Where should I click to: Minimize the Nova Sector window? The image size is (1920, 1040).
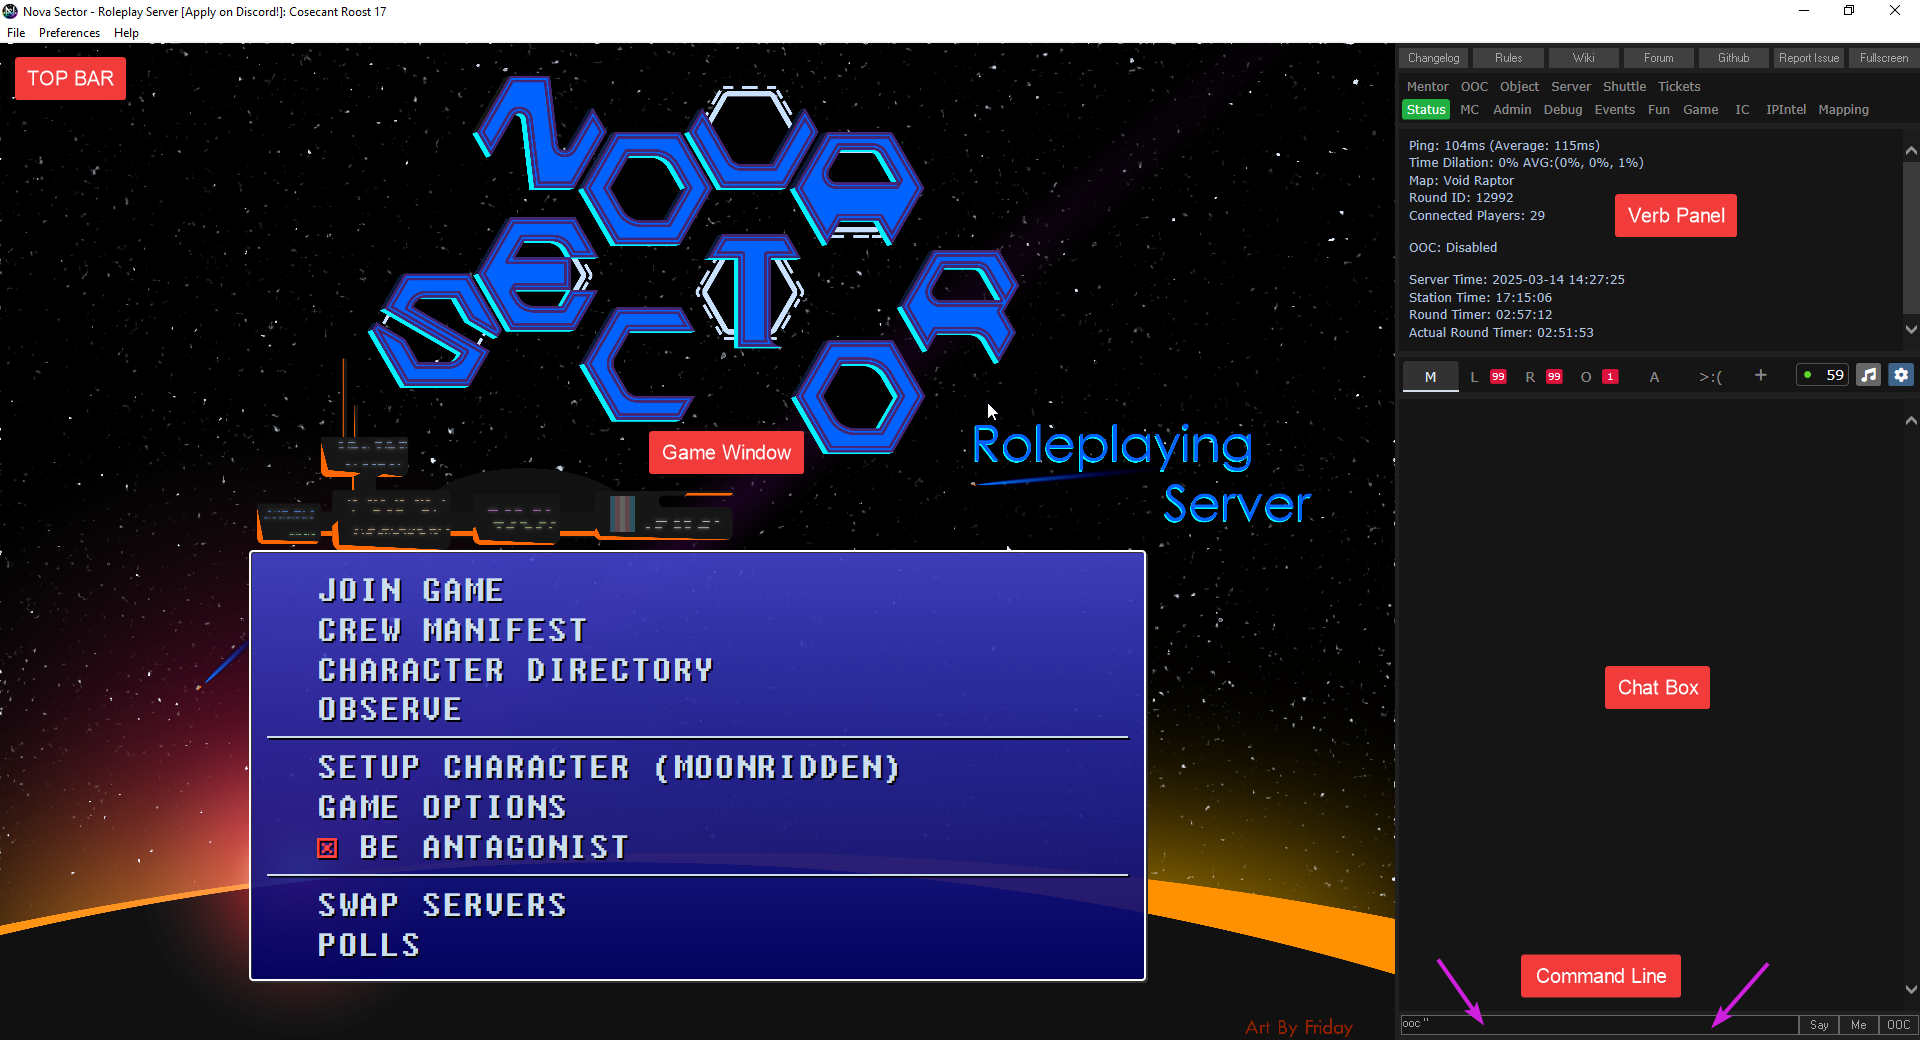(1804, 11)
